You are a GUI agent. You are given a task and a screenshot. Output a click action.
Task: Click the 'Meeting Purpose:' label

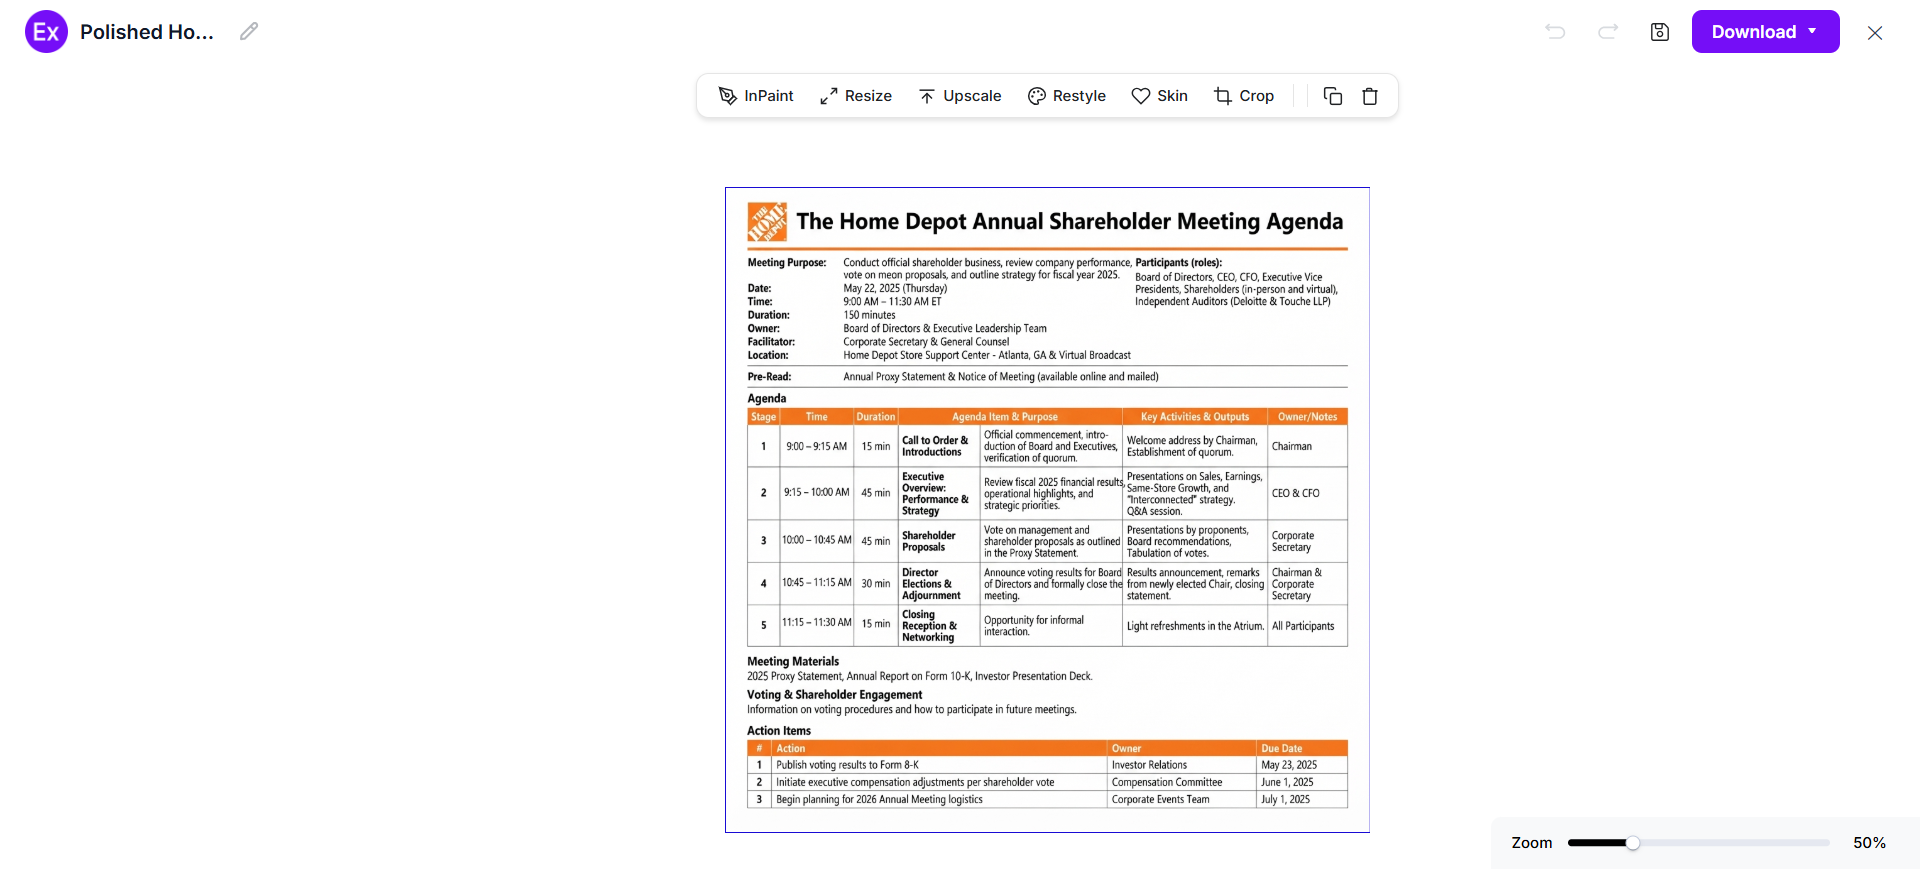click(x=787, y=263)
